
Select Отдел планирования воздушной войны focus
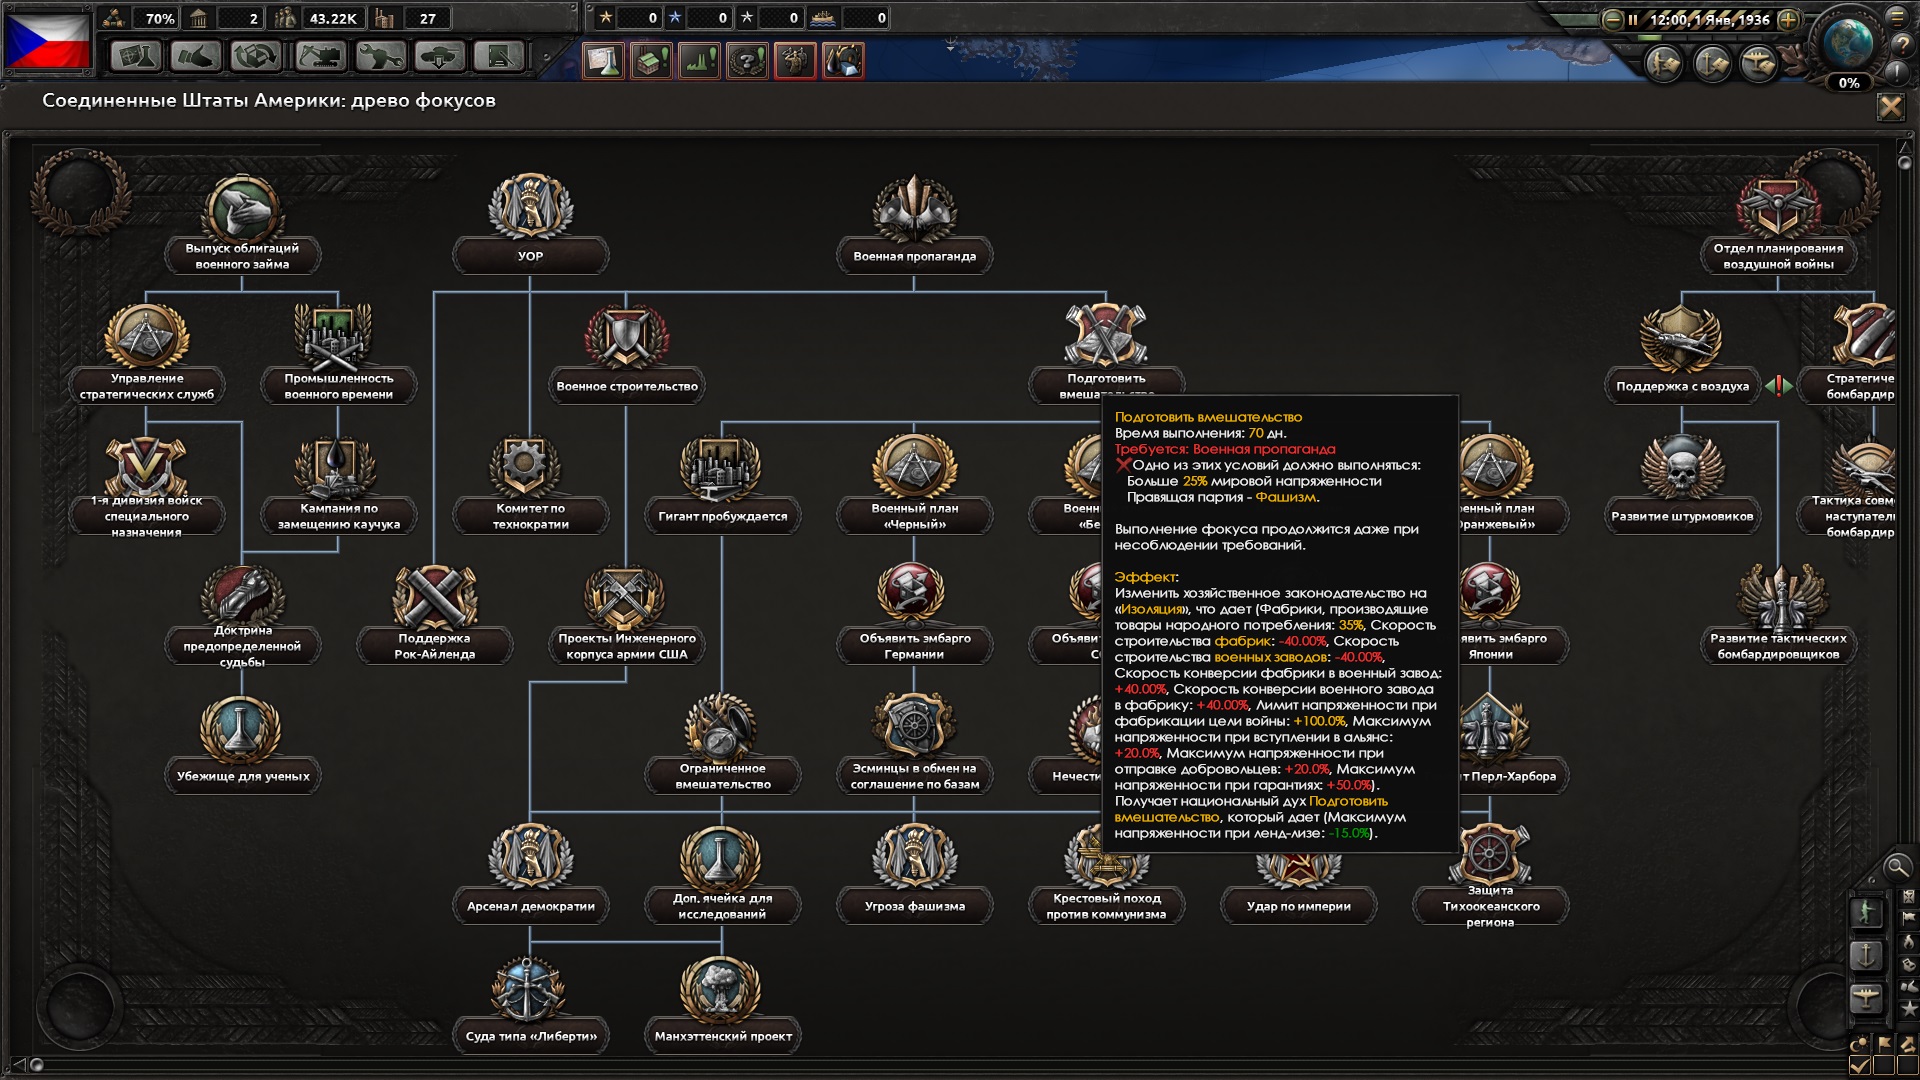1778,224
